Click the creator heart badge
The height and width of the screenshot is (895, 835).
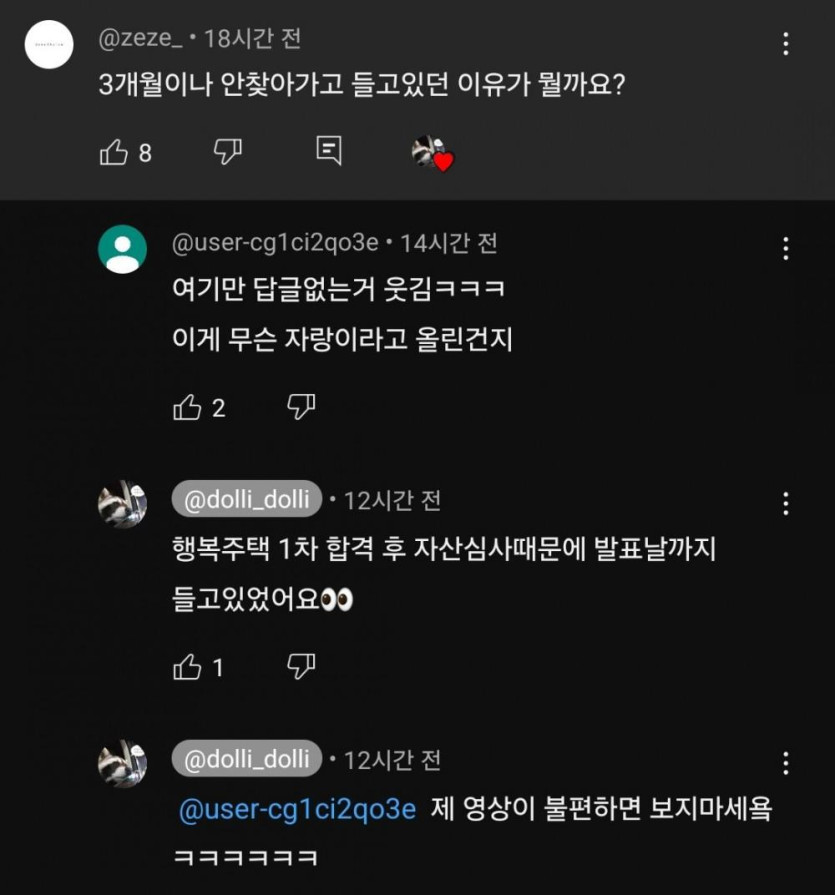click(x=432, y=153)
